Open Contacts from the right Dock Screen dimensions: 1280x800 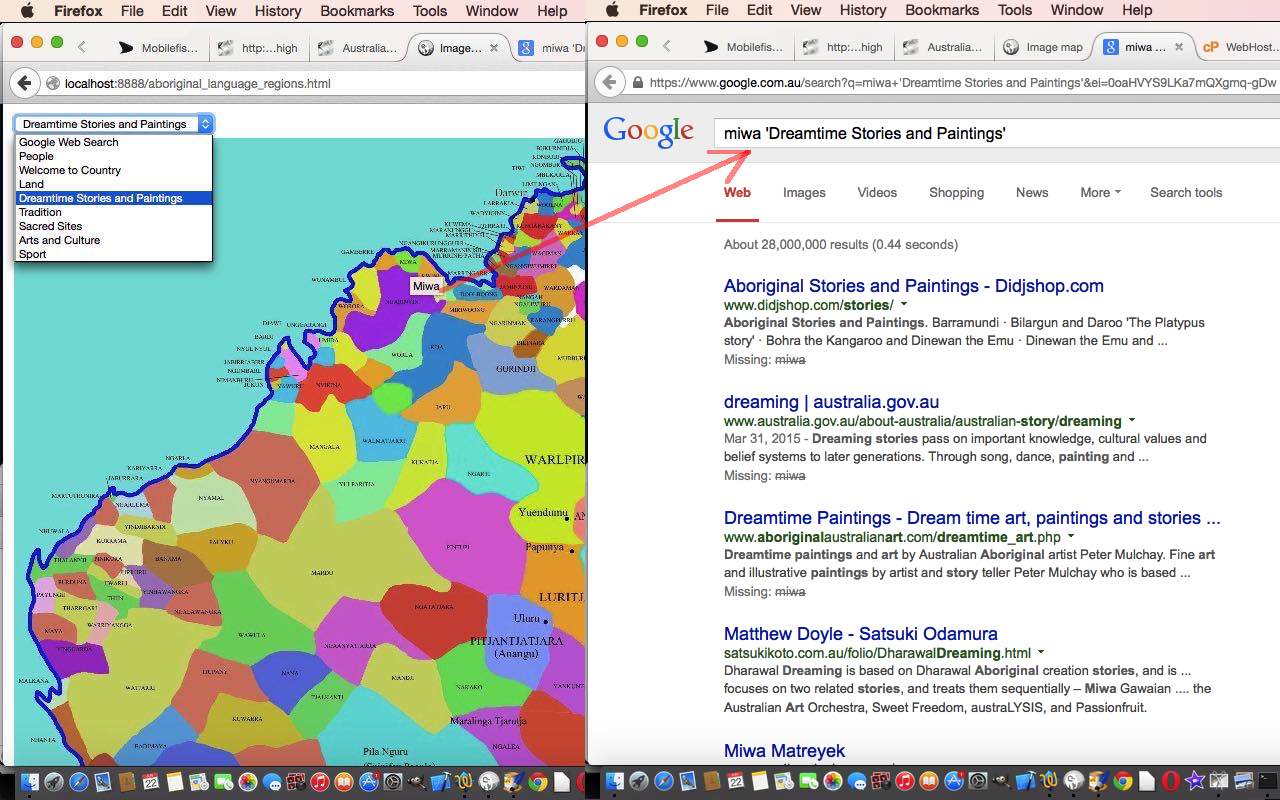point(712,781)
